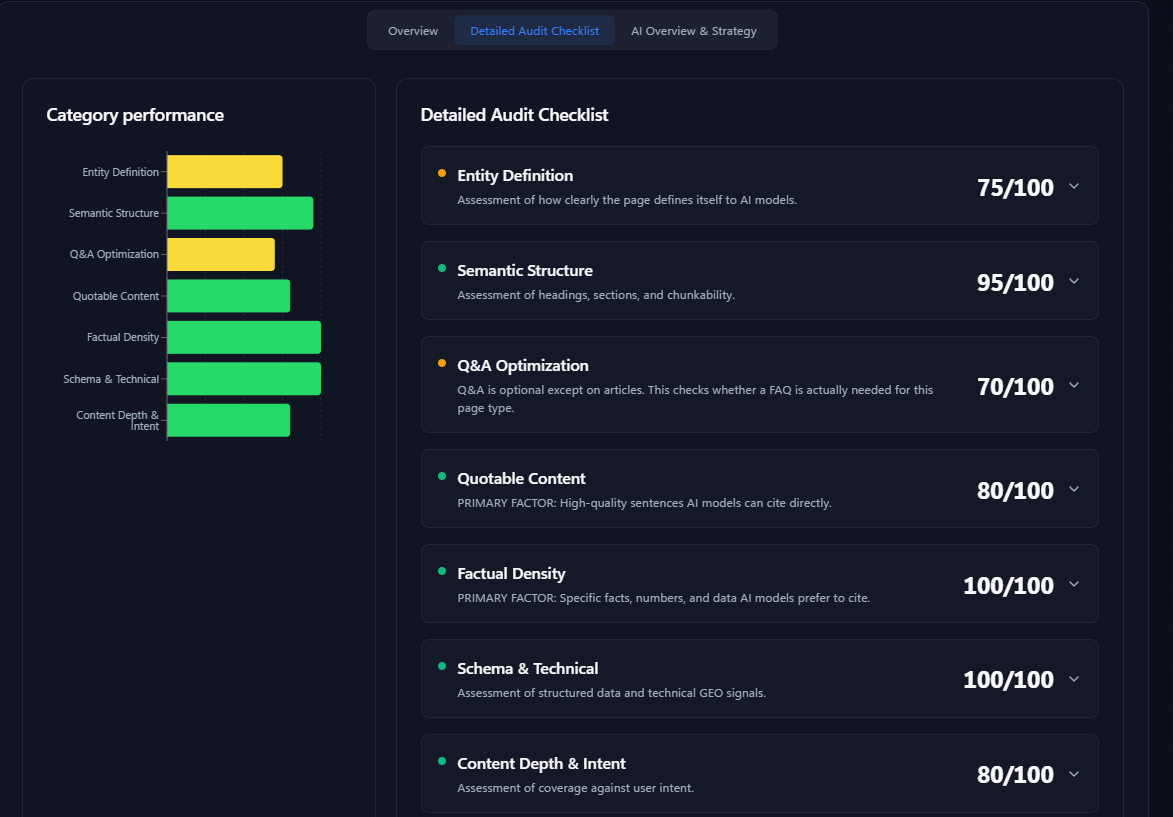Click the 80/100 score for Content Depth & Intent
The image size is (1173, 817).
(1015, 774)
